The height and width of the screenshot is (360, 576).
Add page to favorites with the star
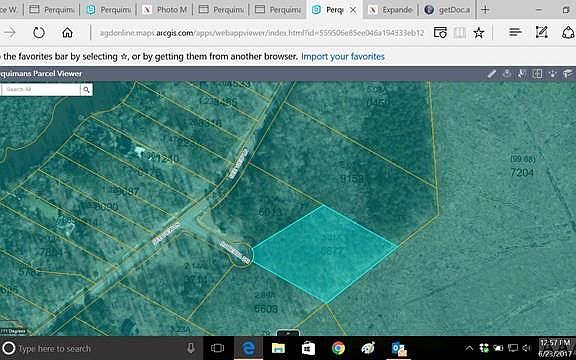click(478, 33)
